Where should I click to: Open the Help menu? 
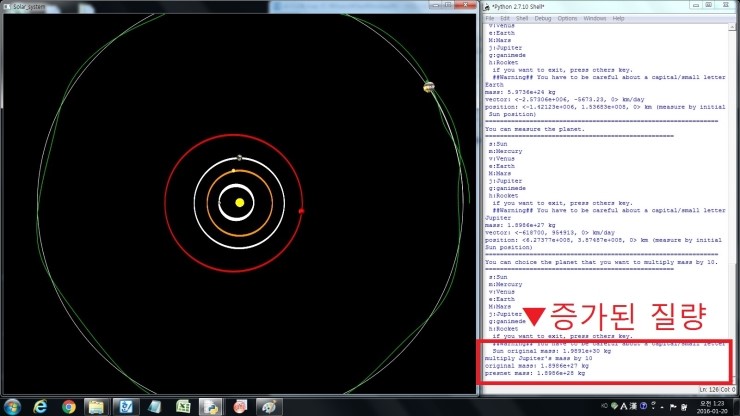619,18
